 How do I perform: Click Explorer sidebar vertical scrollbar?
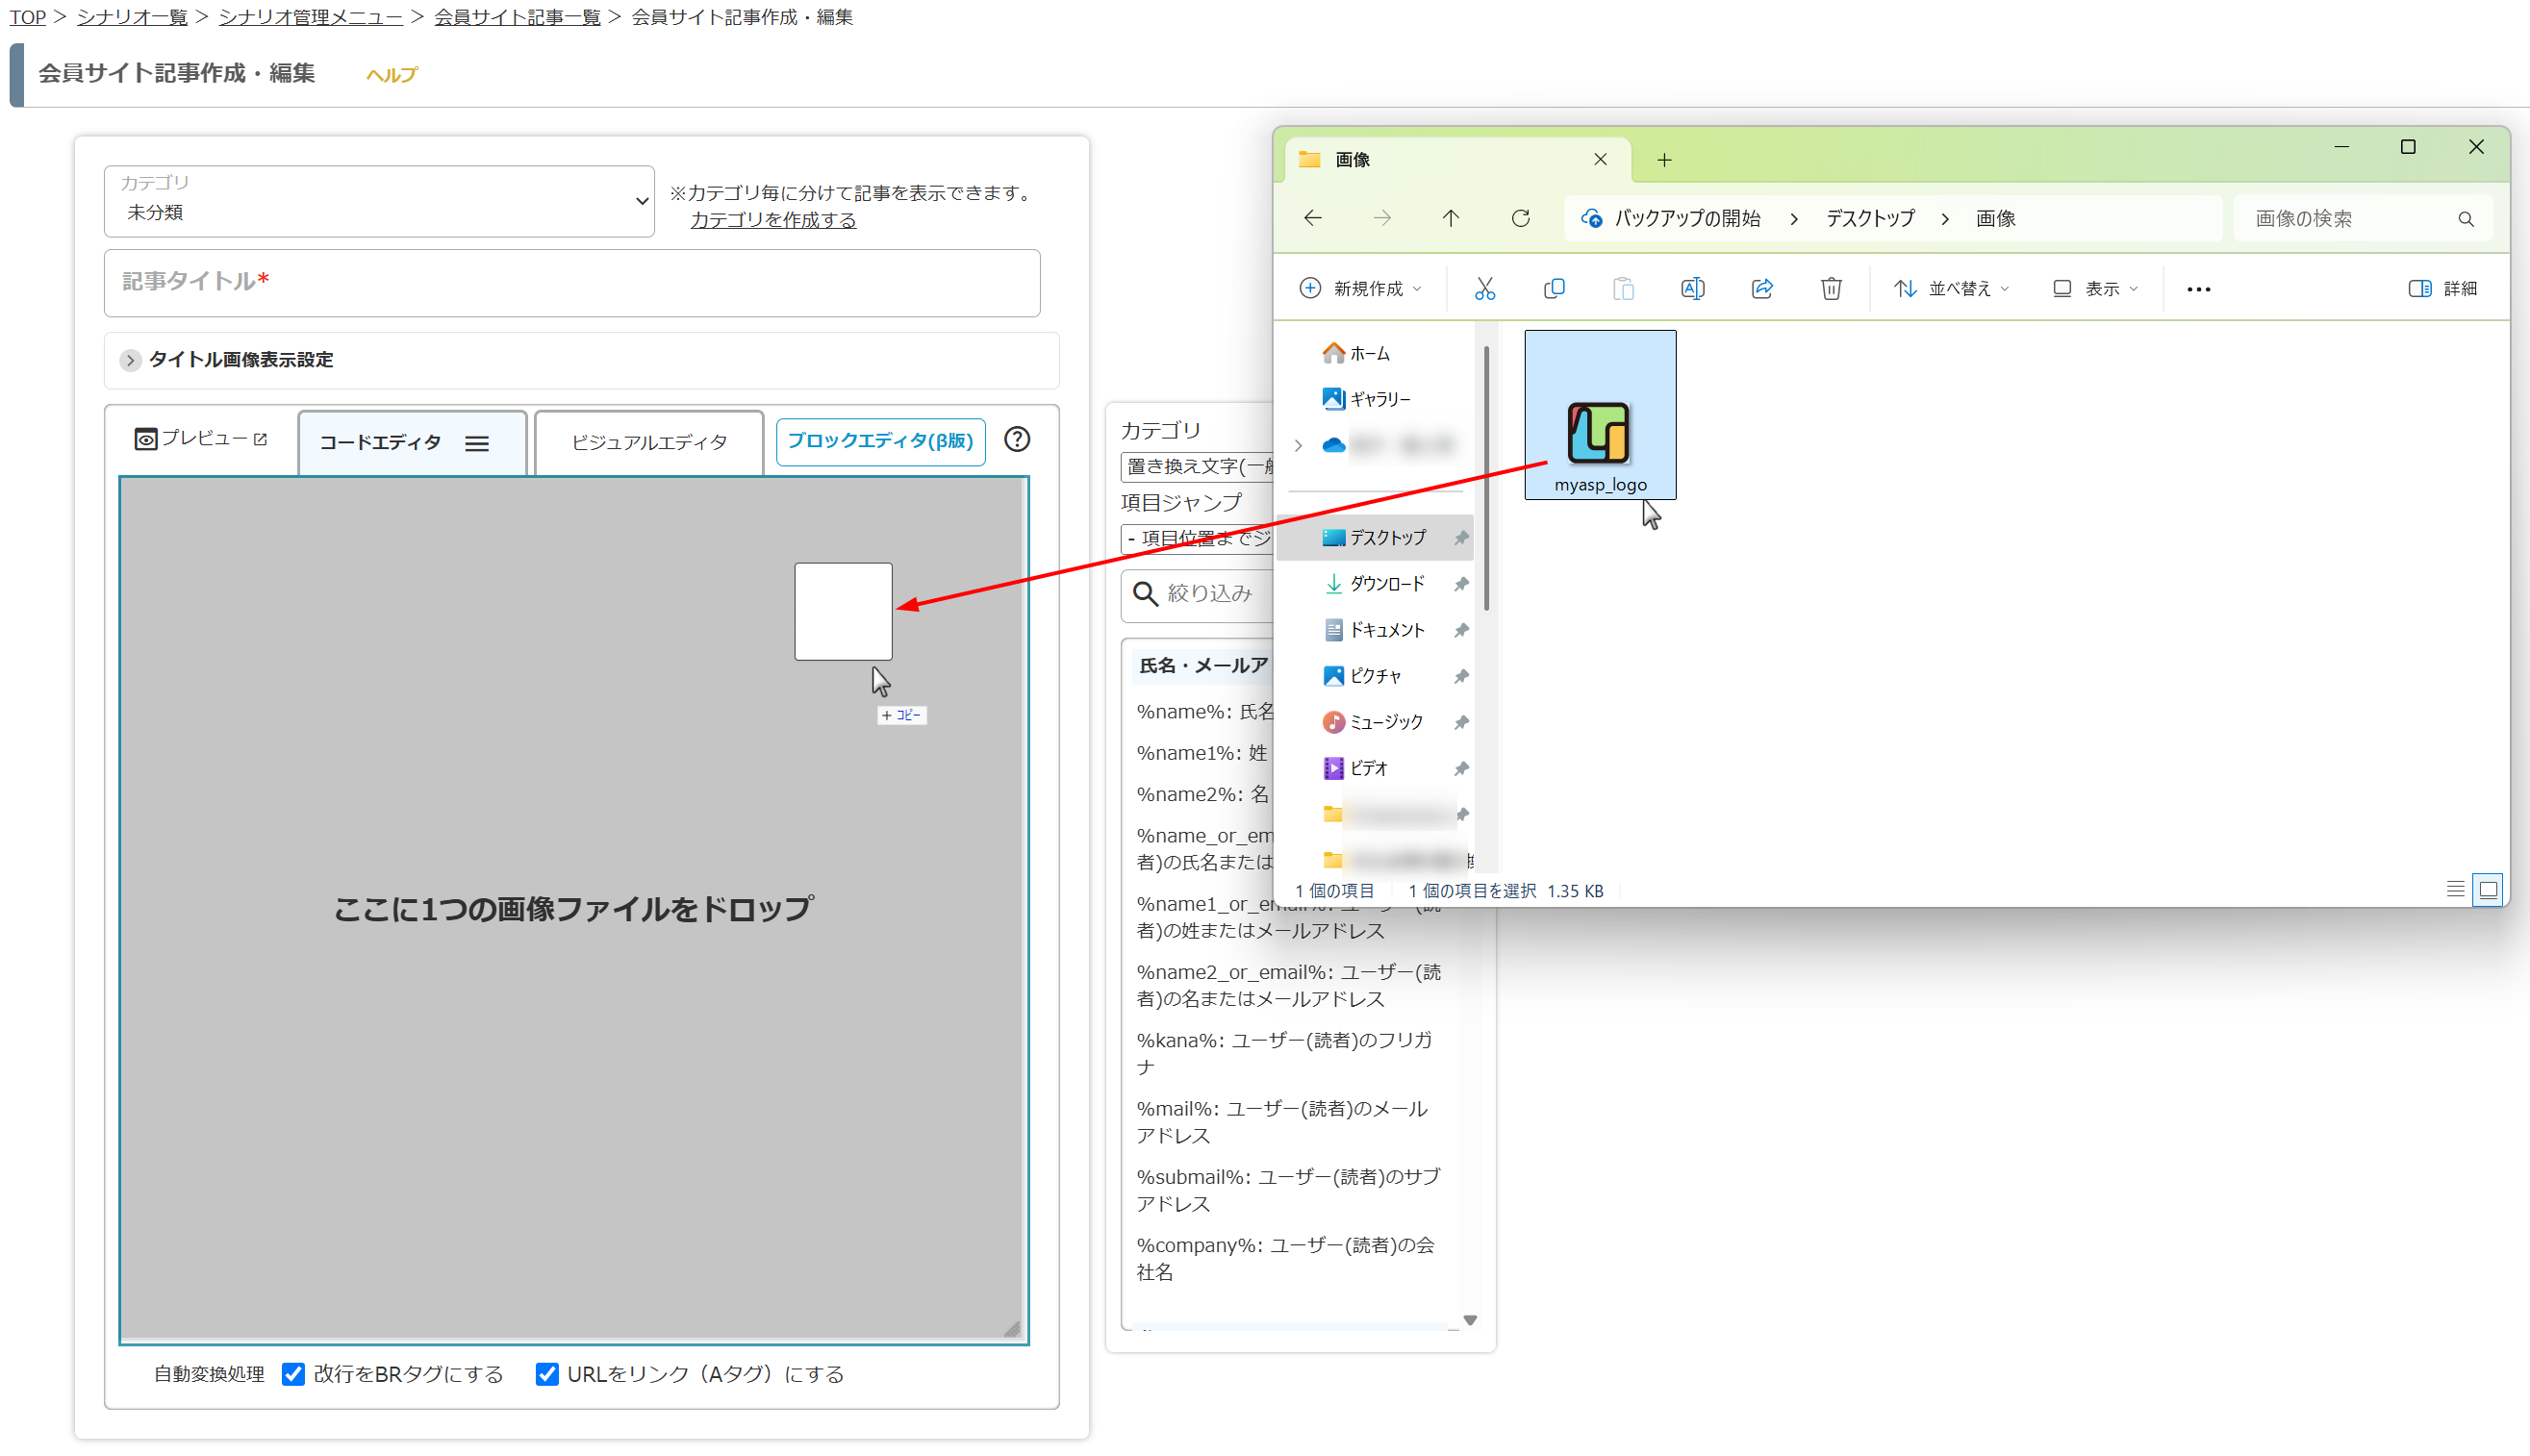coord(1486,478)
